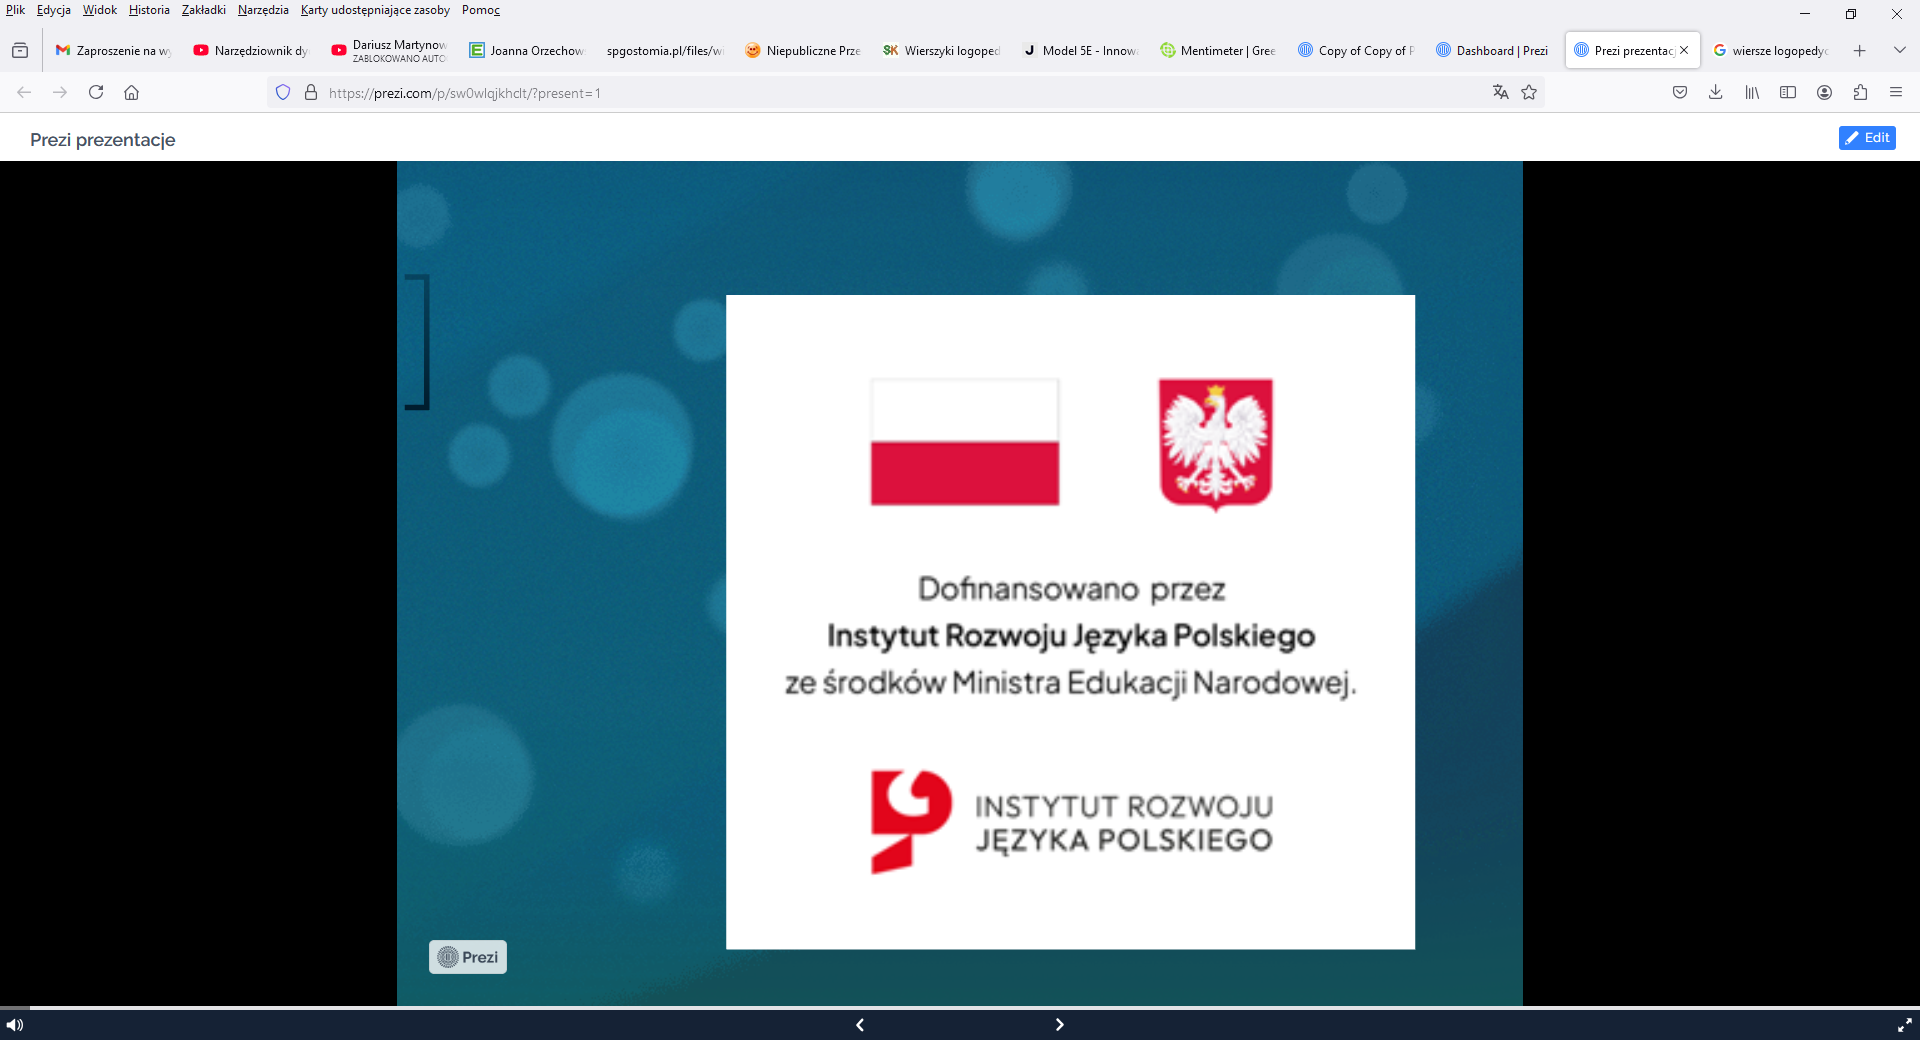Viewport: 1920px width, 1040px height.
Task: Click the Prezi prezentacje title
Action: (103, 139)
